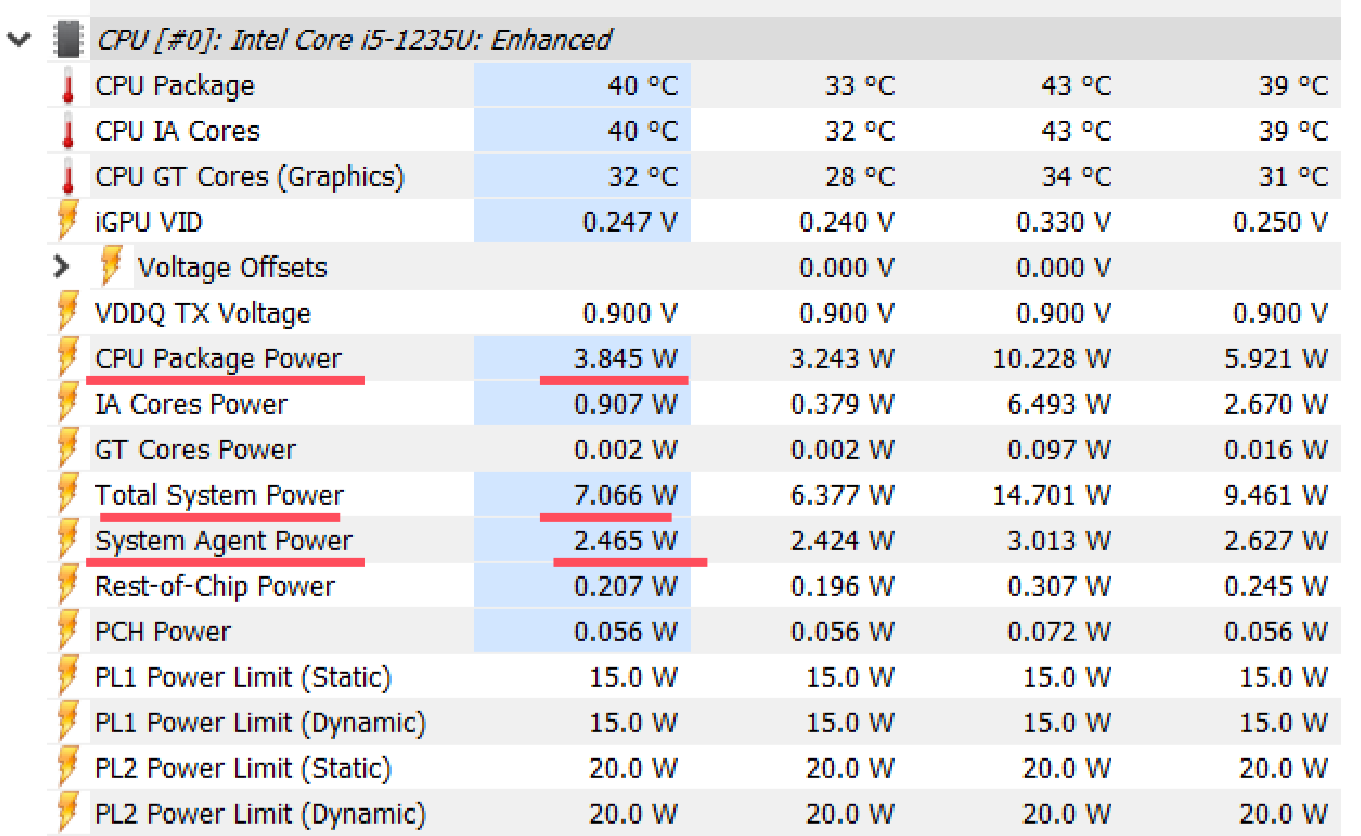Click thermometer icon beside CPU GT Cores
The height and width of the screenshot is (836, 1361).
click(68, 177)
